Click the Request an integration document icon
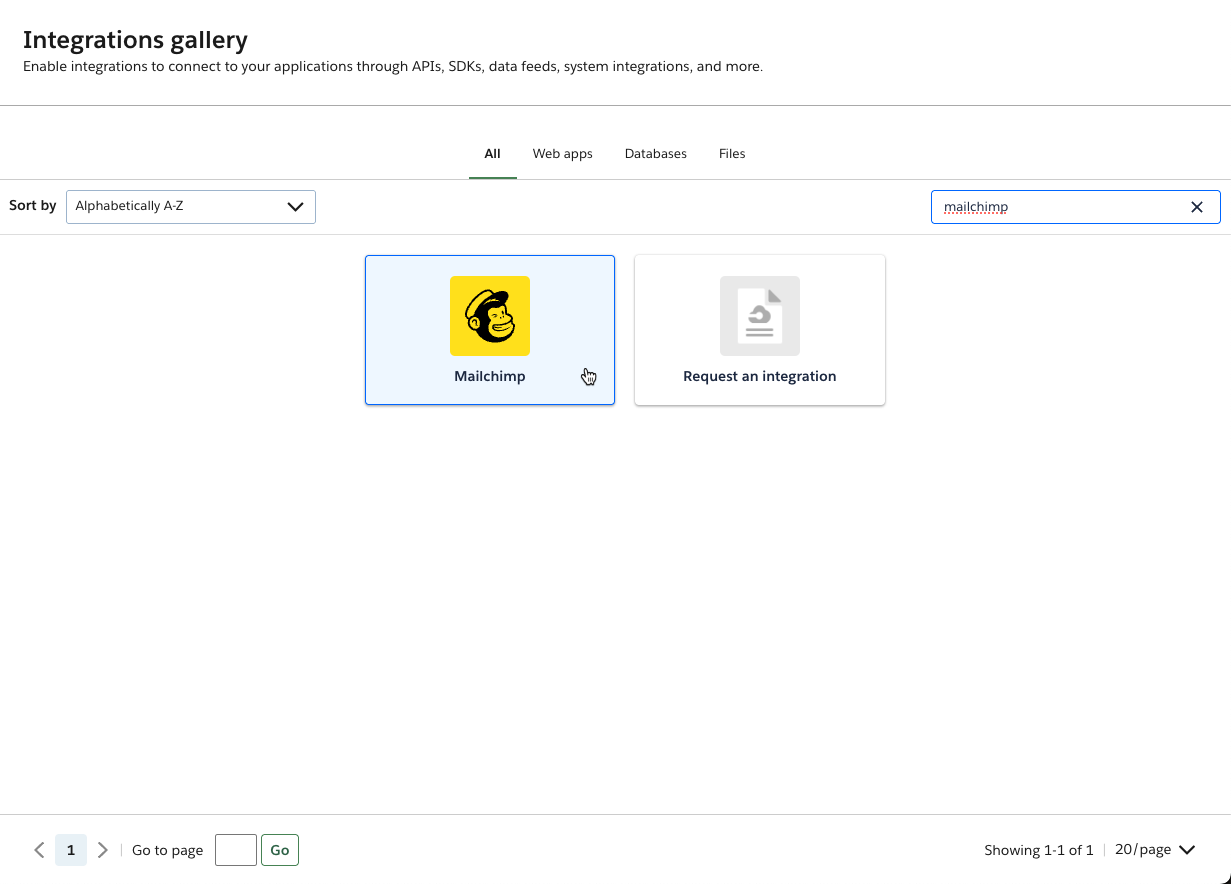This screenshot has height=884, width=1231. pos(759,316)
